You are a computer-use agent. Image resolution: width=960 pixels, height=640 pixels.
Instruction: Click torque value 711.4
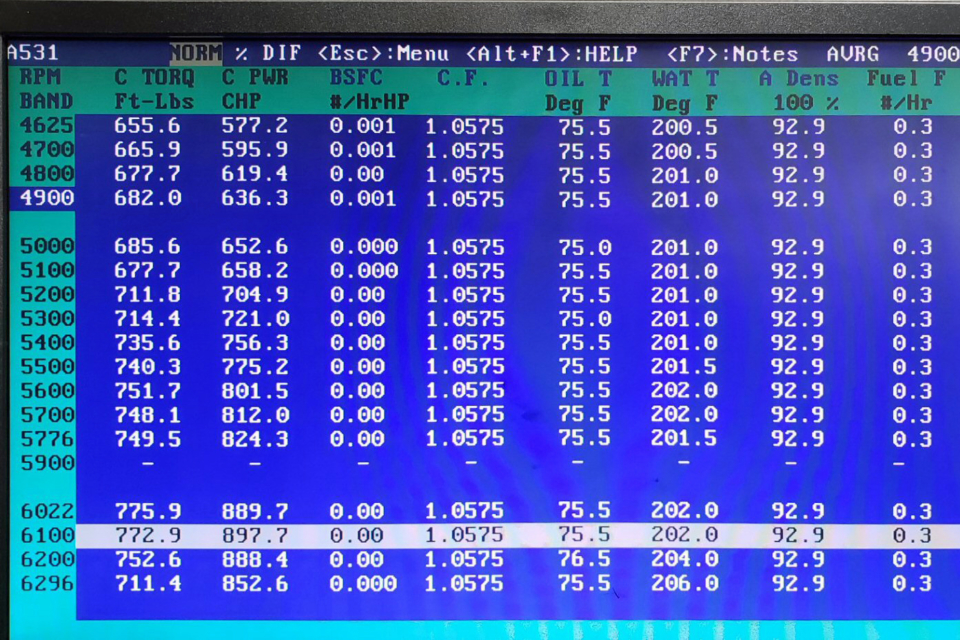(x=147, y=583)
